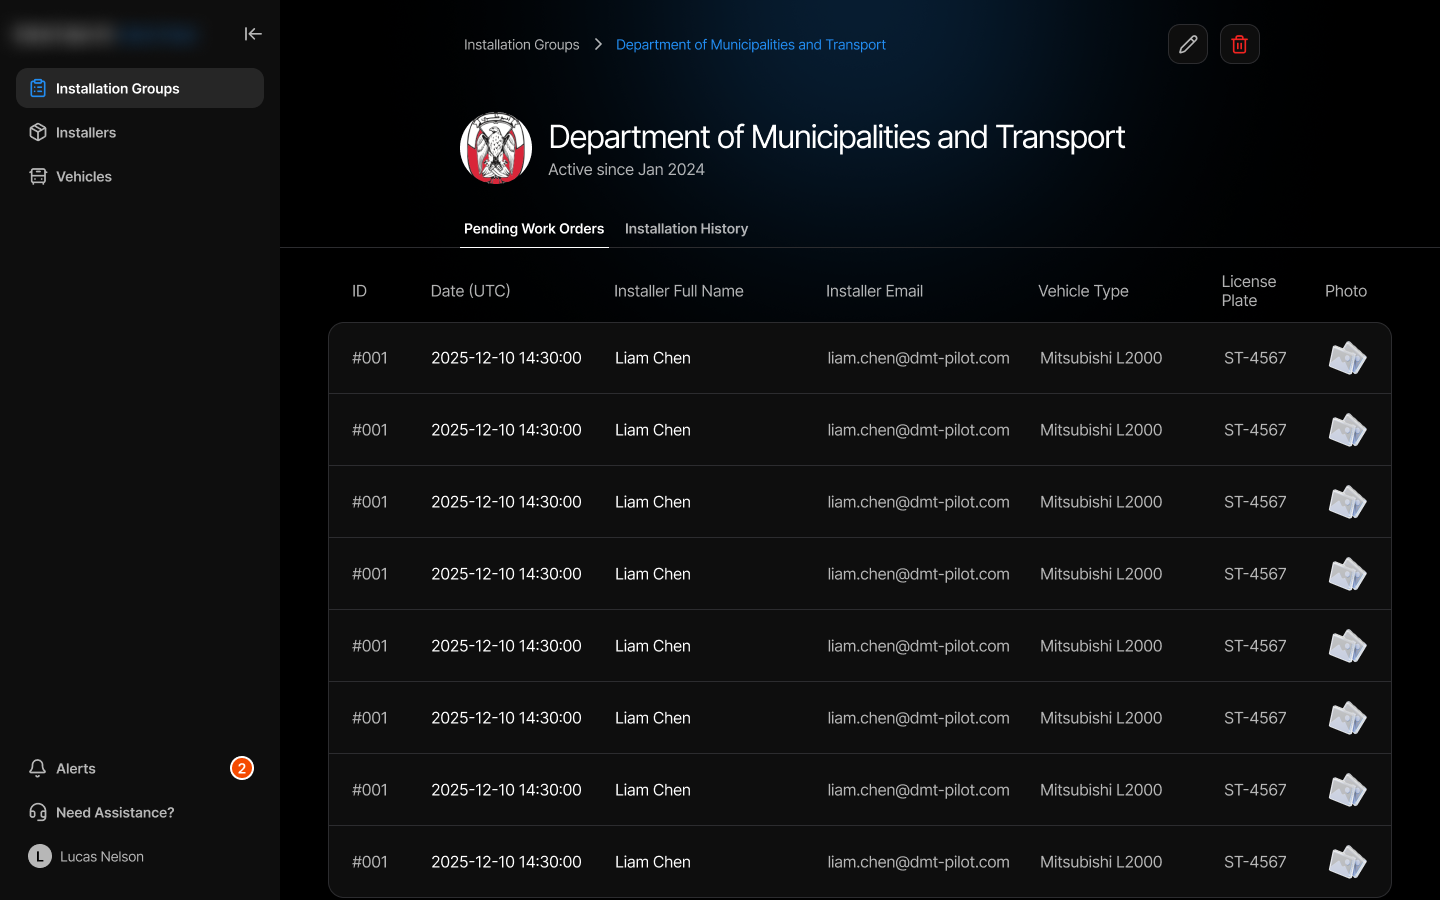1440x900 pixels.
Task: Switch to the Installation History tab
Action: (686, 229)
